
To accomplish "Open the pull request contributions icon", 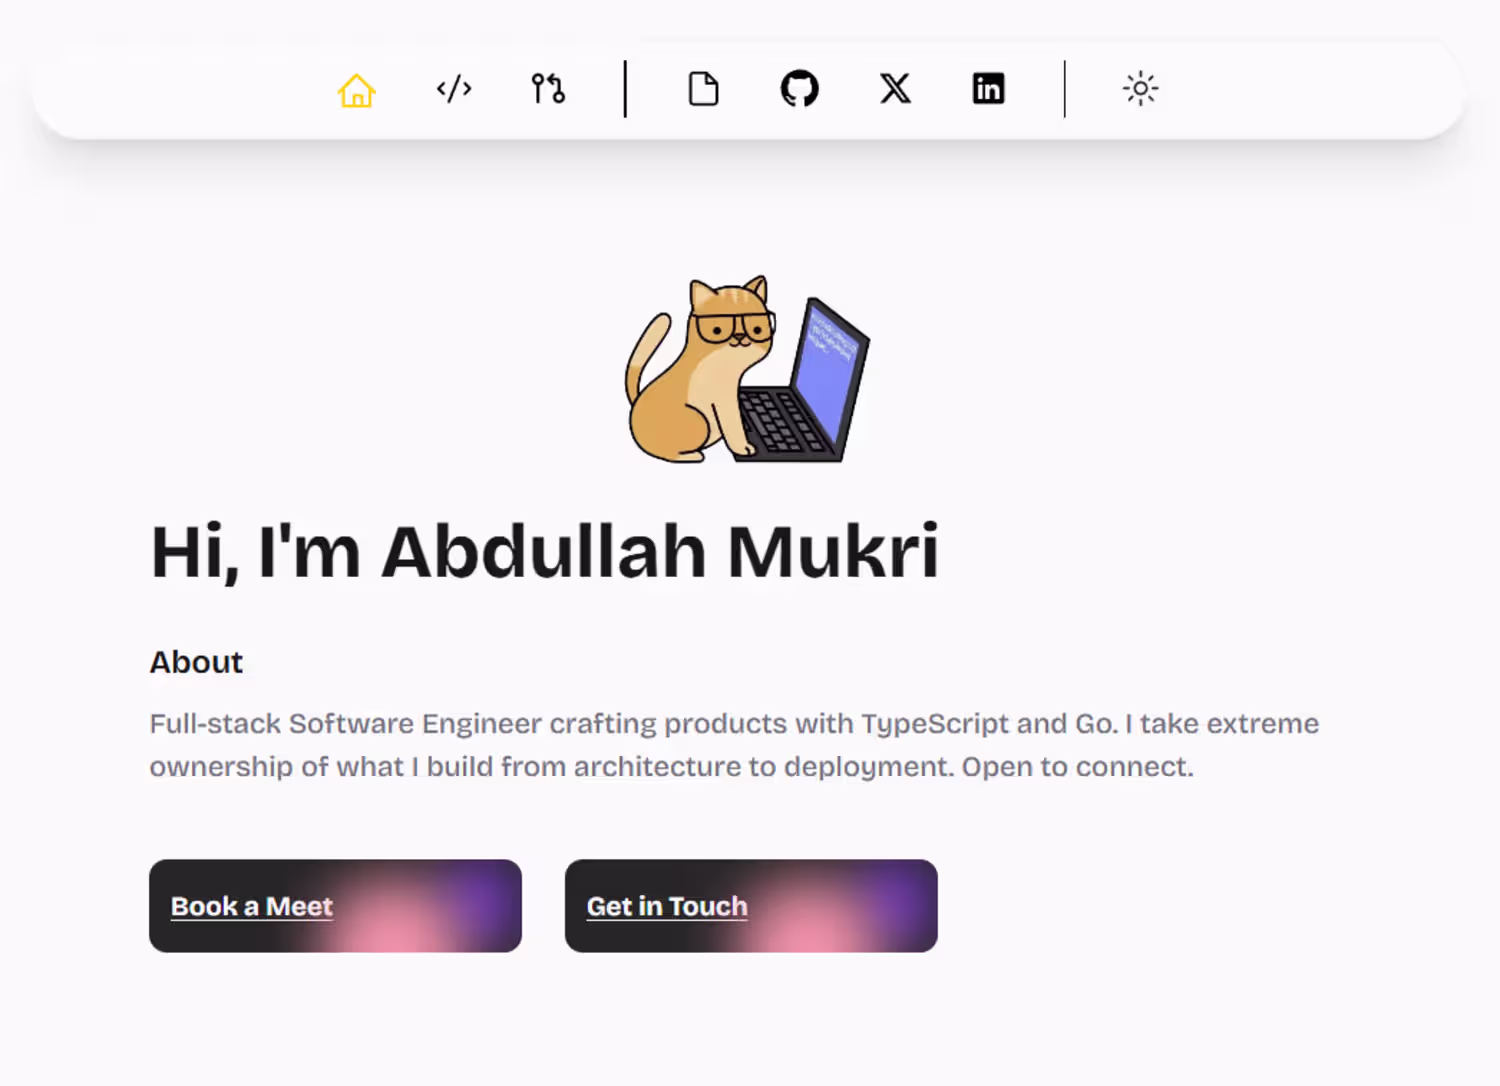I will tap(548, 89).
